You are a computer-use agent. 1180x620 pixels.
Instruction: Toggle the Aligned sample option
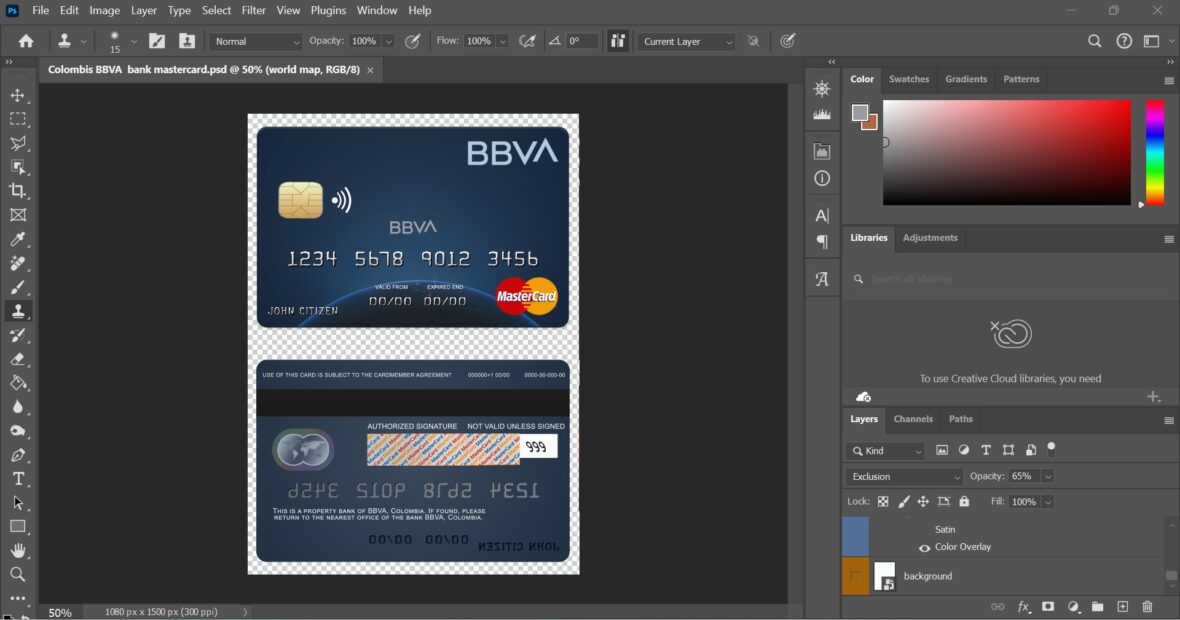617,41
